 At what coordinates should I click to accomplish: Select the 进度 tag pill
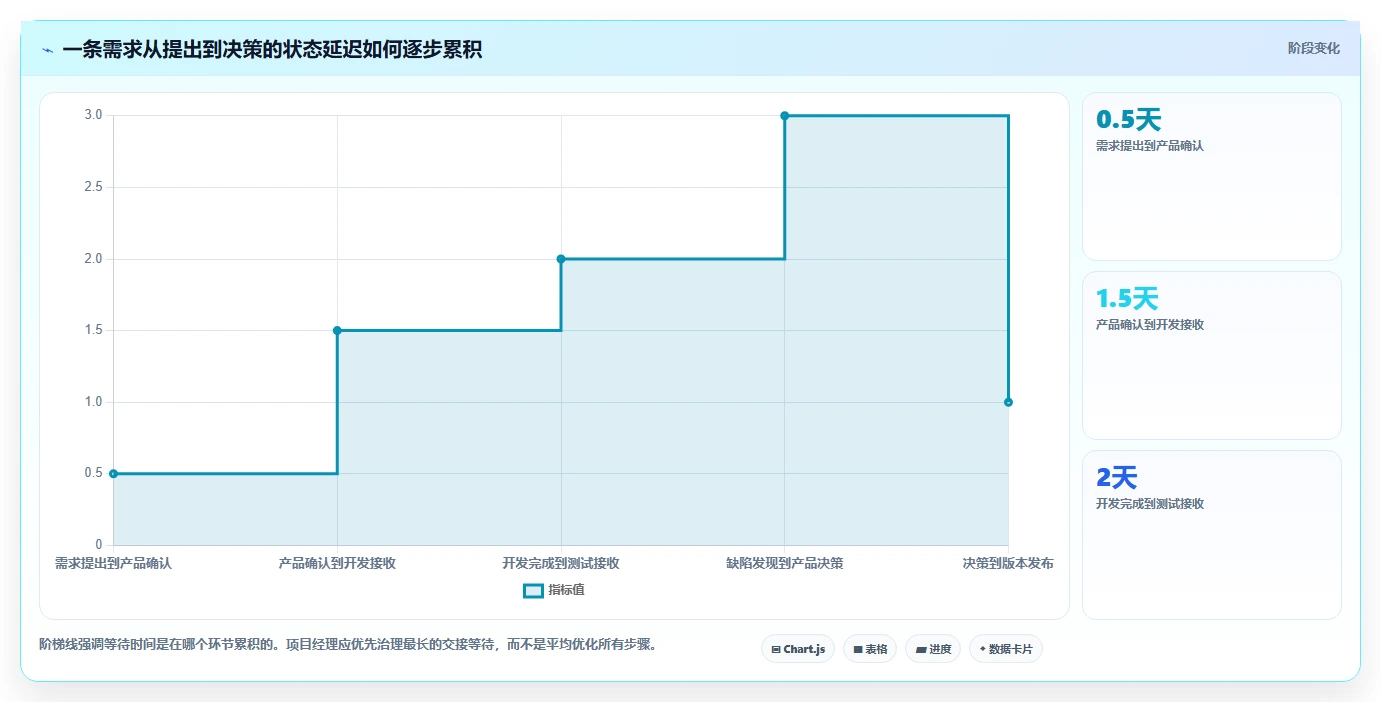[933, 649]
